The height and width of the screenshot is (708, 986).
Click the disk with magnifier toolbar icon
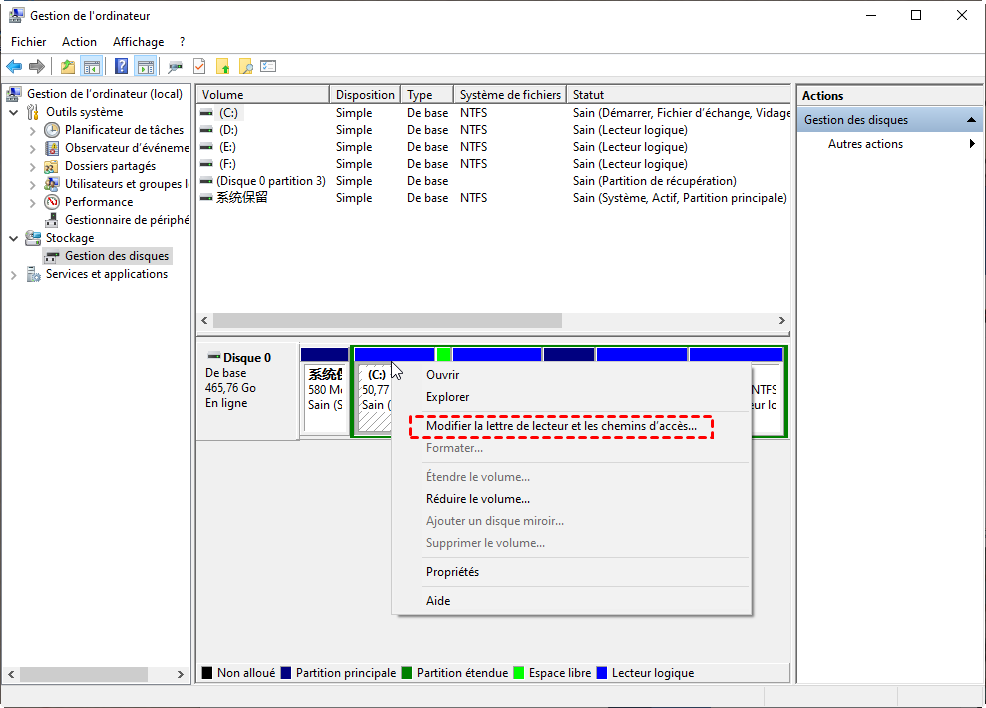175,66
